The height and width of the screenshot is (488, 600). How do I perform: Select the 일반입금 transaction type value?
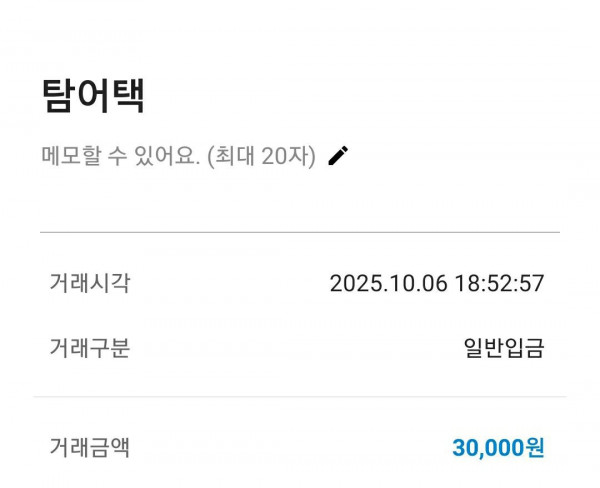point(504,348)
